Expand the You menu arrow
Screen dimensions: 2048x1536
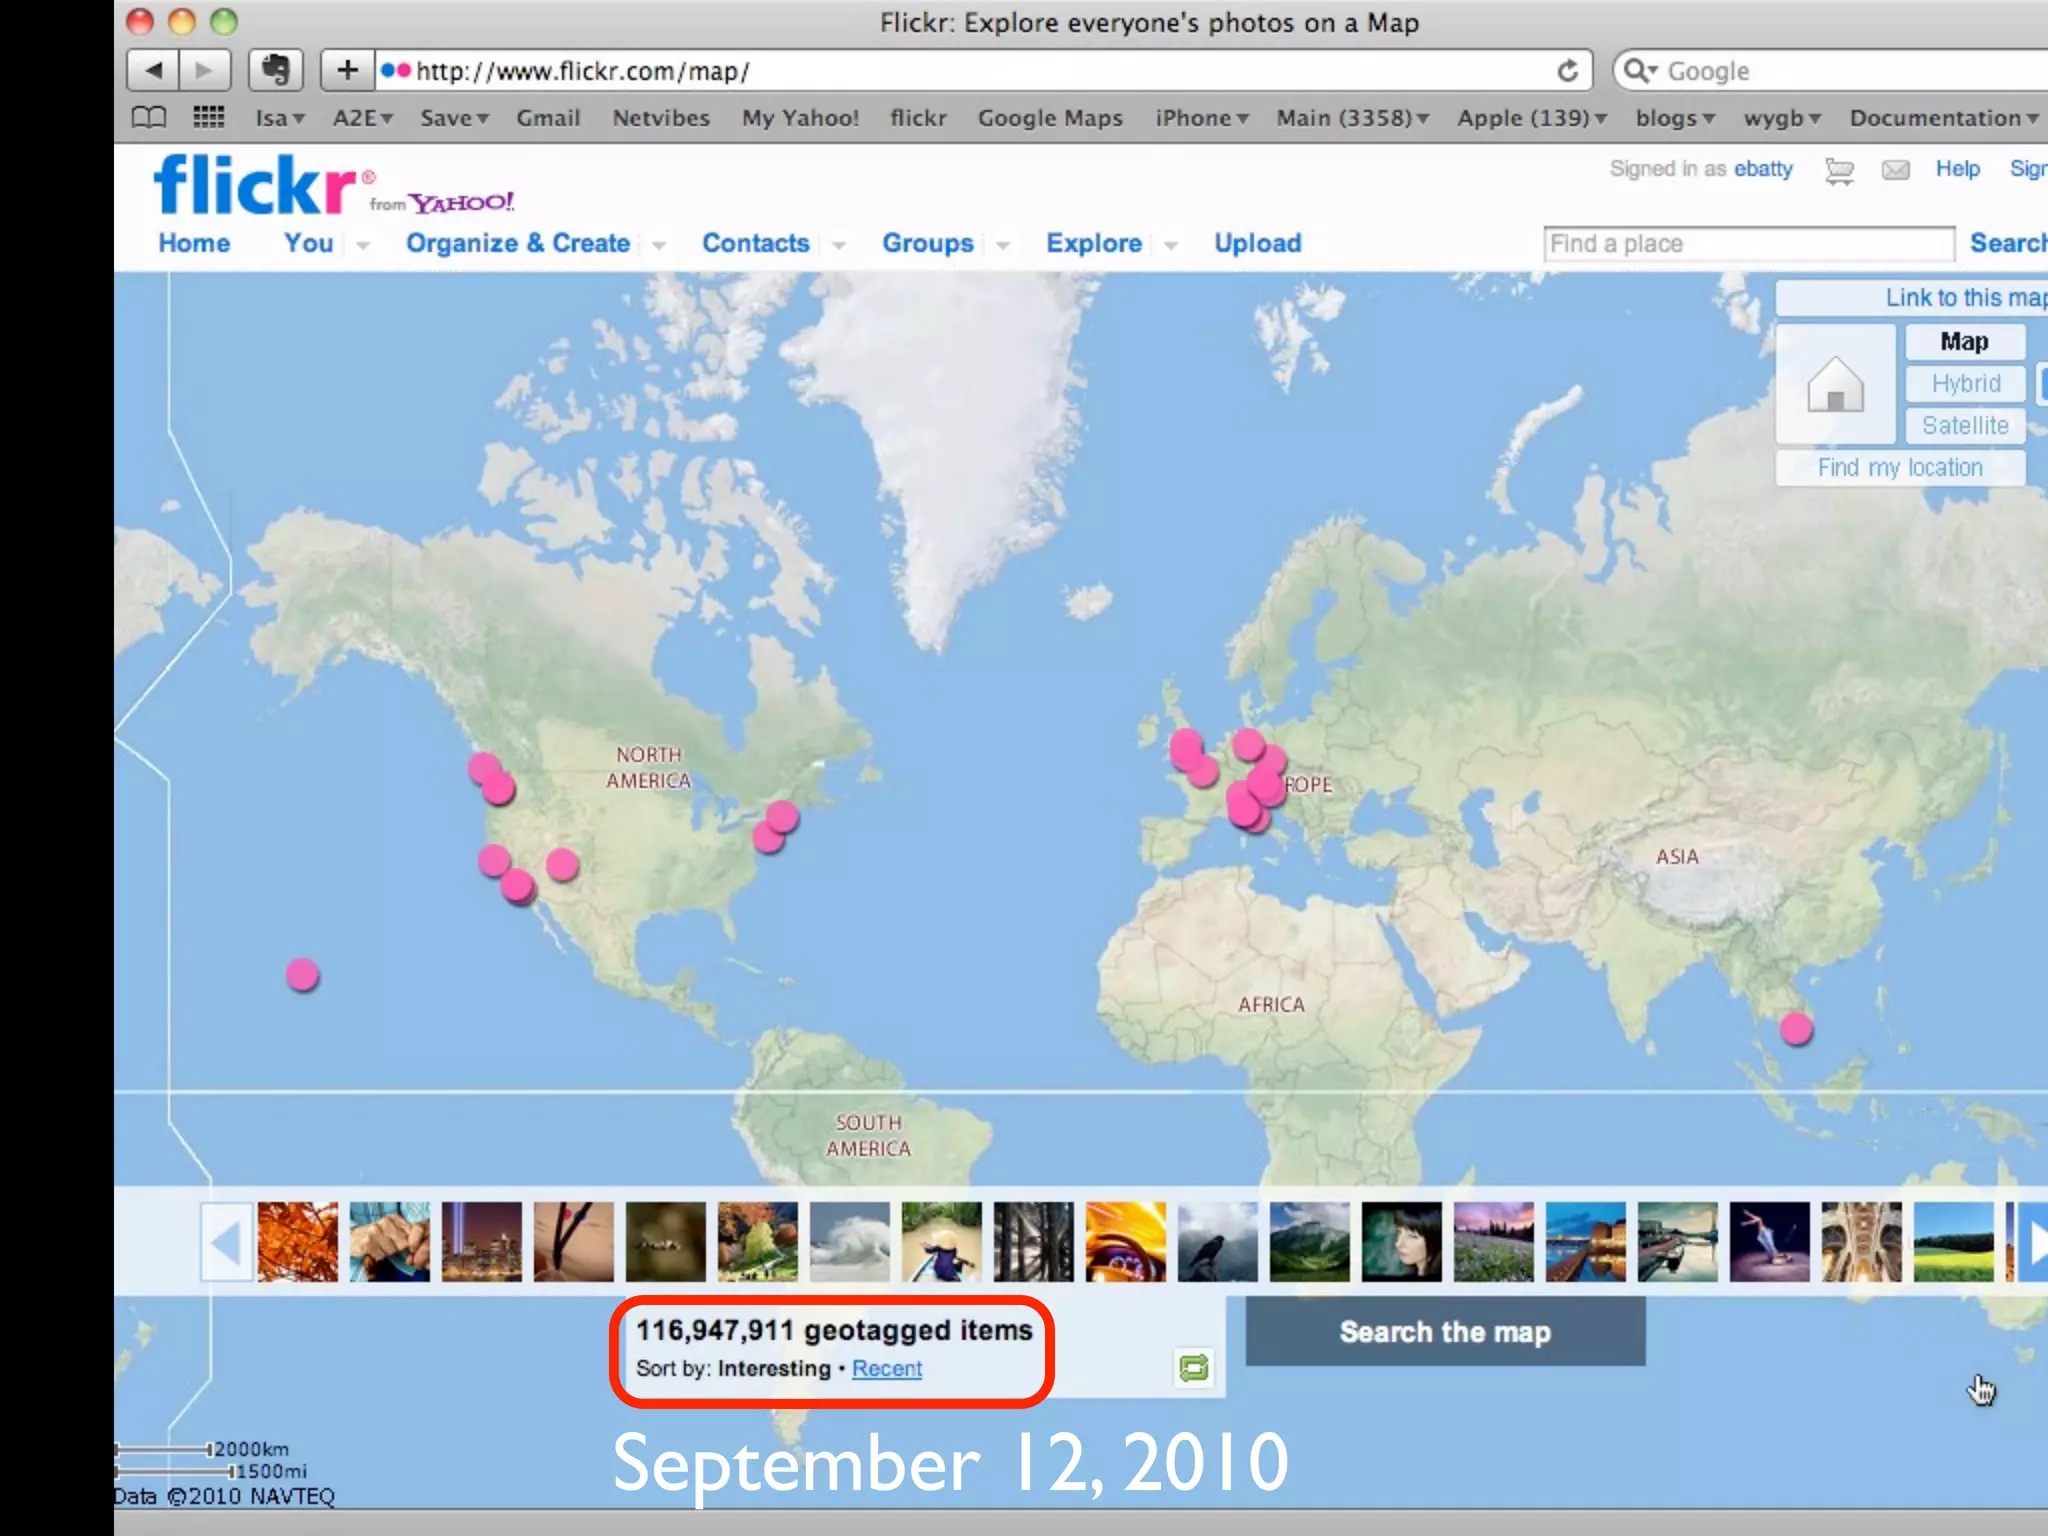363,245
